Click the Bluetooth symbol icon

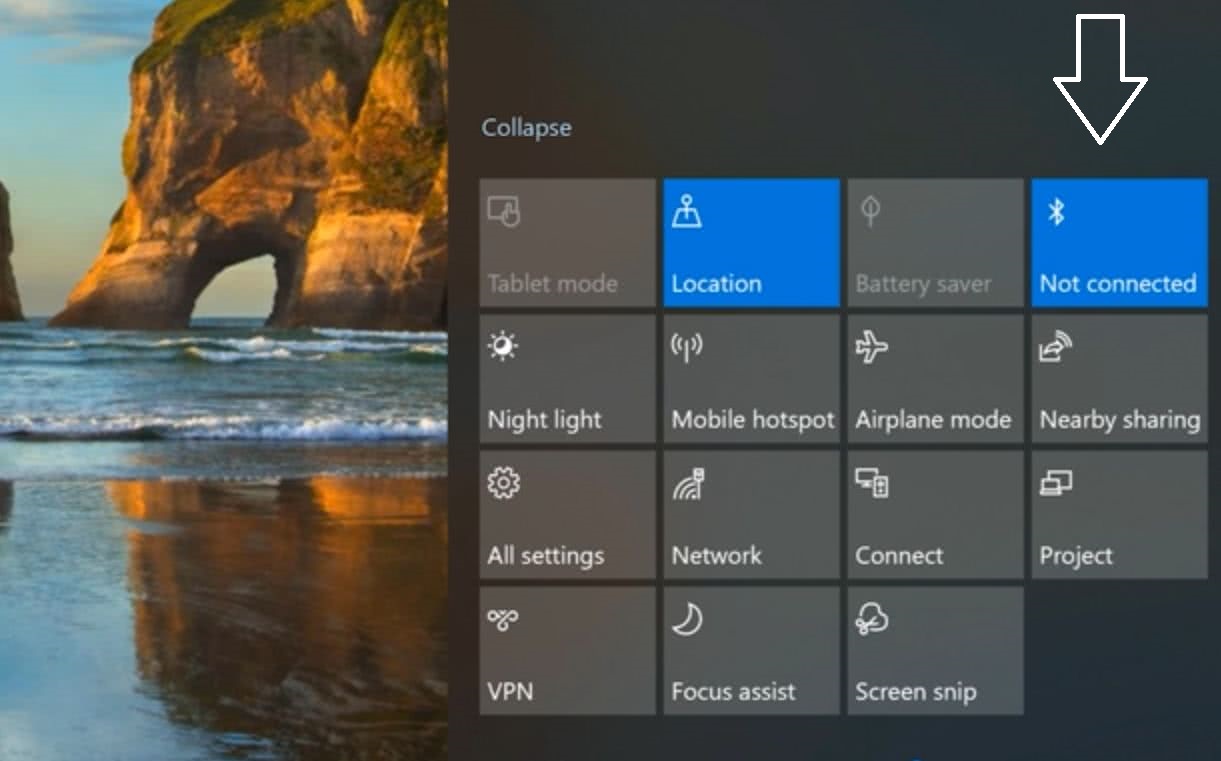(1055, 212)
